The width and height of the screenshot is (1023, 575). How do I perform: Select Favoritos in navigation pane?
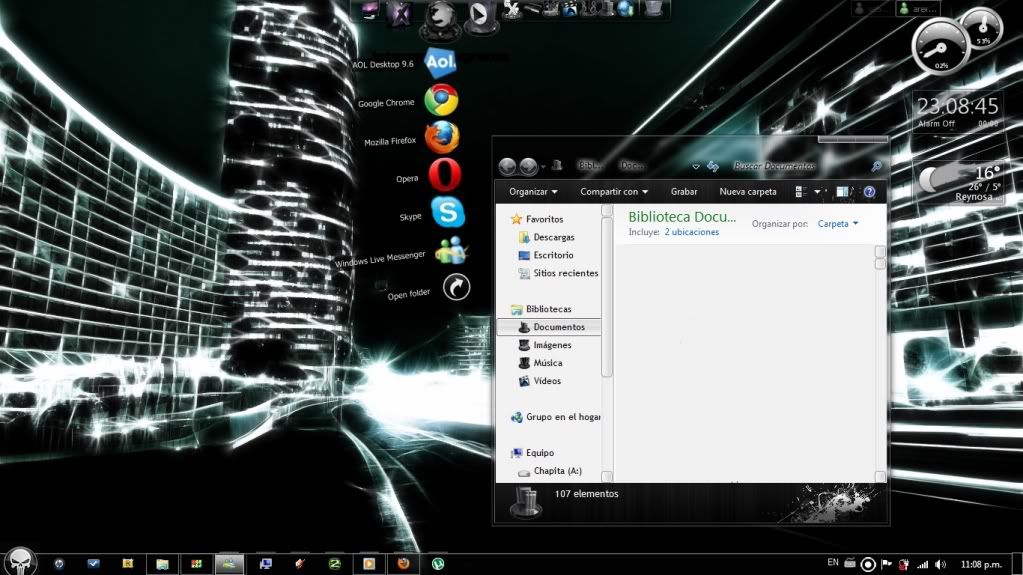(x=537, y=219)
